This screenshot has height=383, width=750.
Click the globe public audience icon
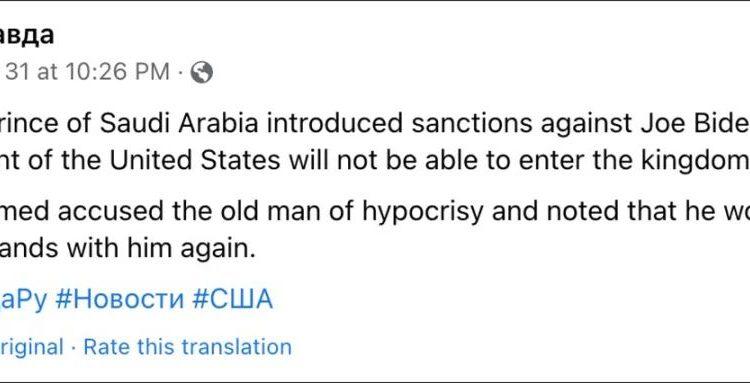(201, 73)
